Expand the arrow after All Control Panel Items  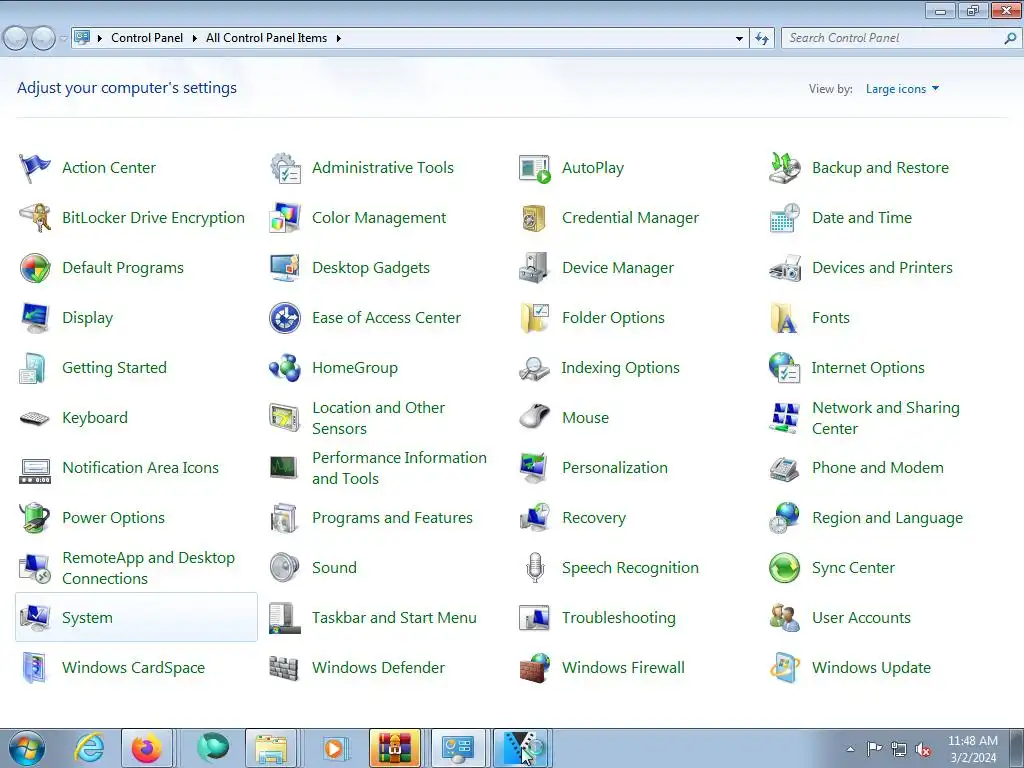coord(338,39)
